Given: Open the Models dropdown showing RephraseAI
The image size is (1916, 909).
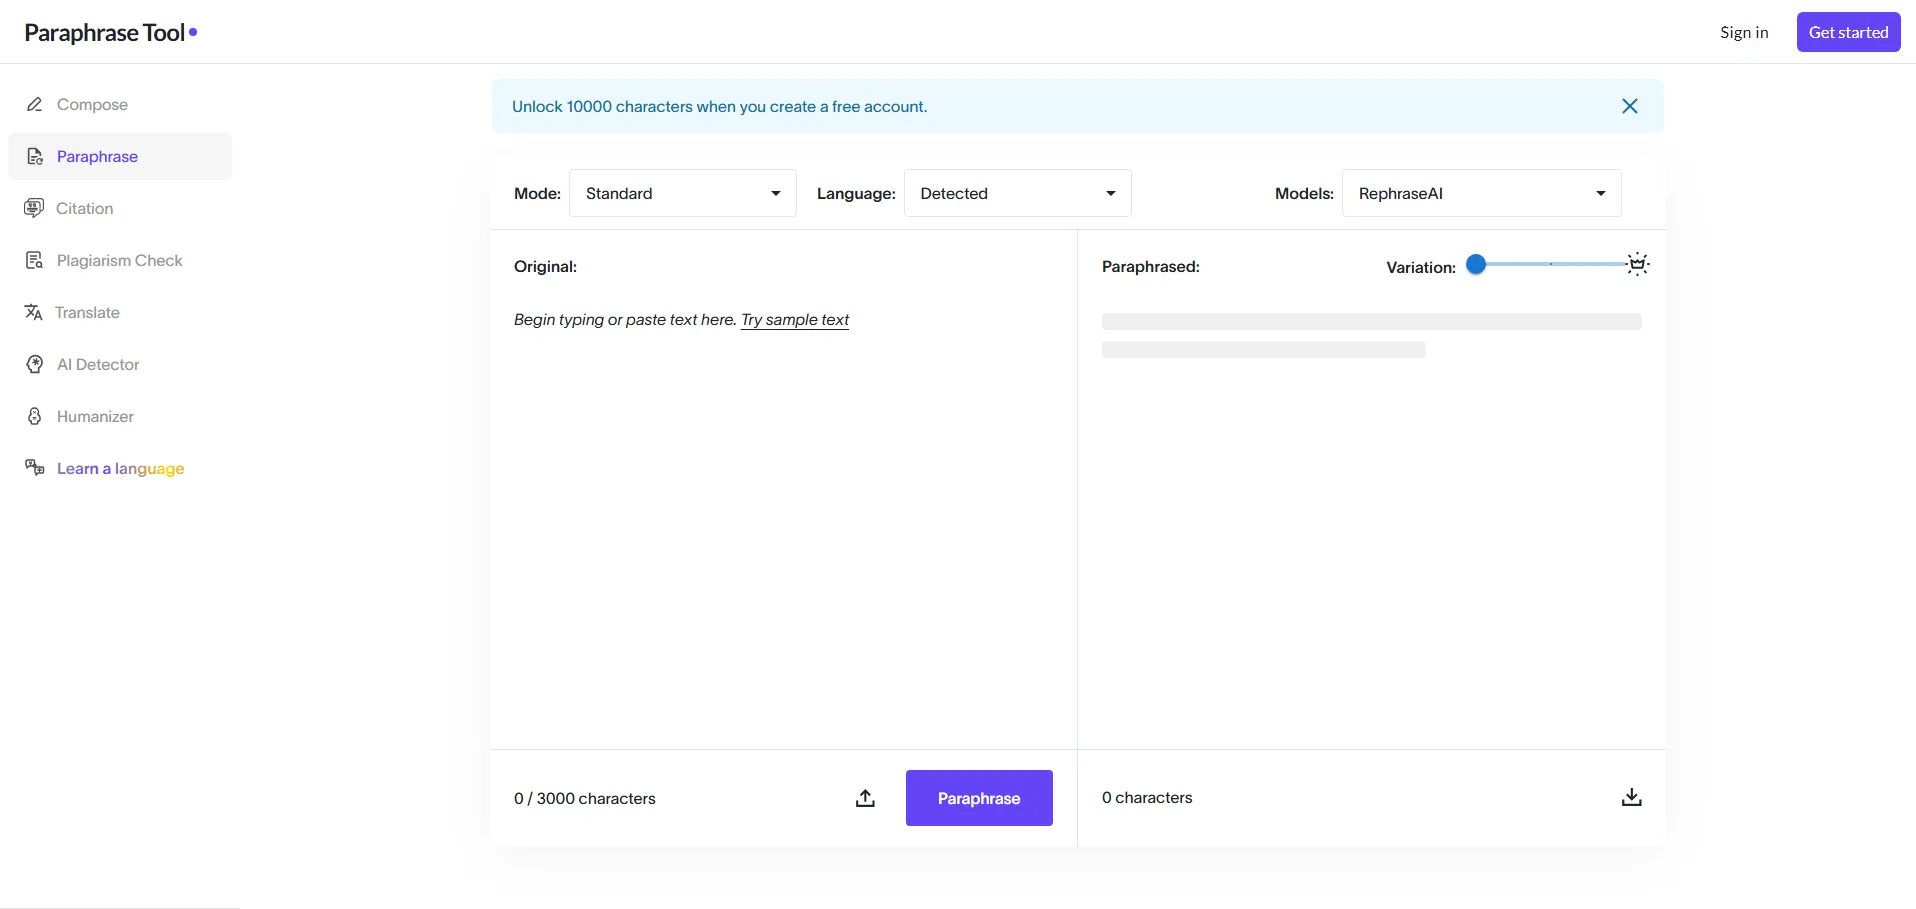Looking at the screenshot, I should pyautogui.click(x=1481, y=193).
